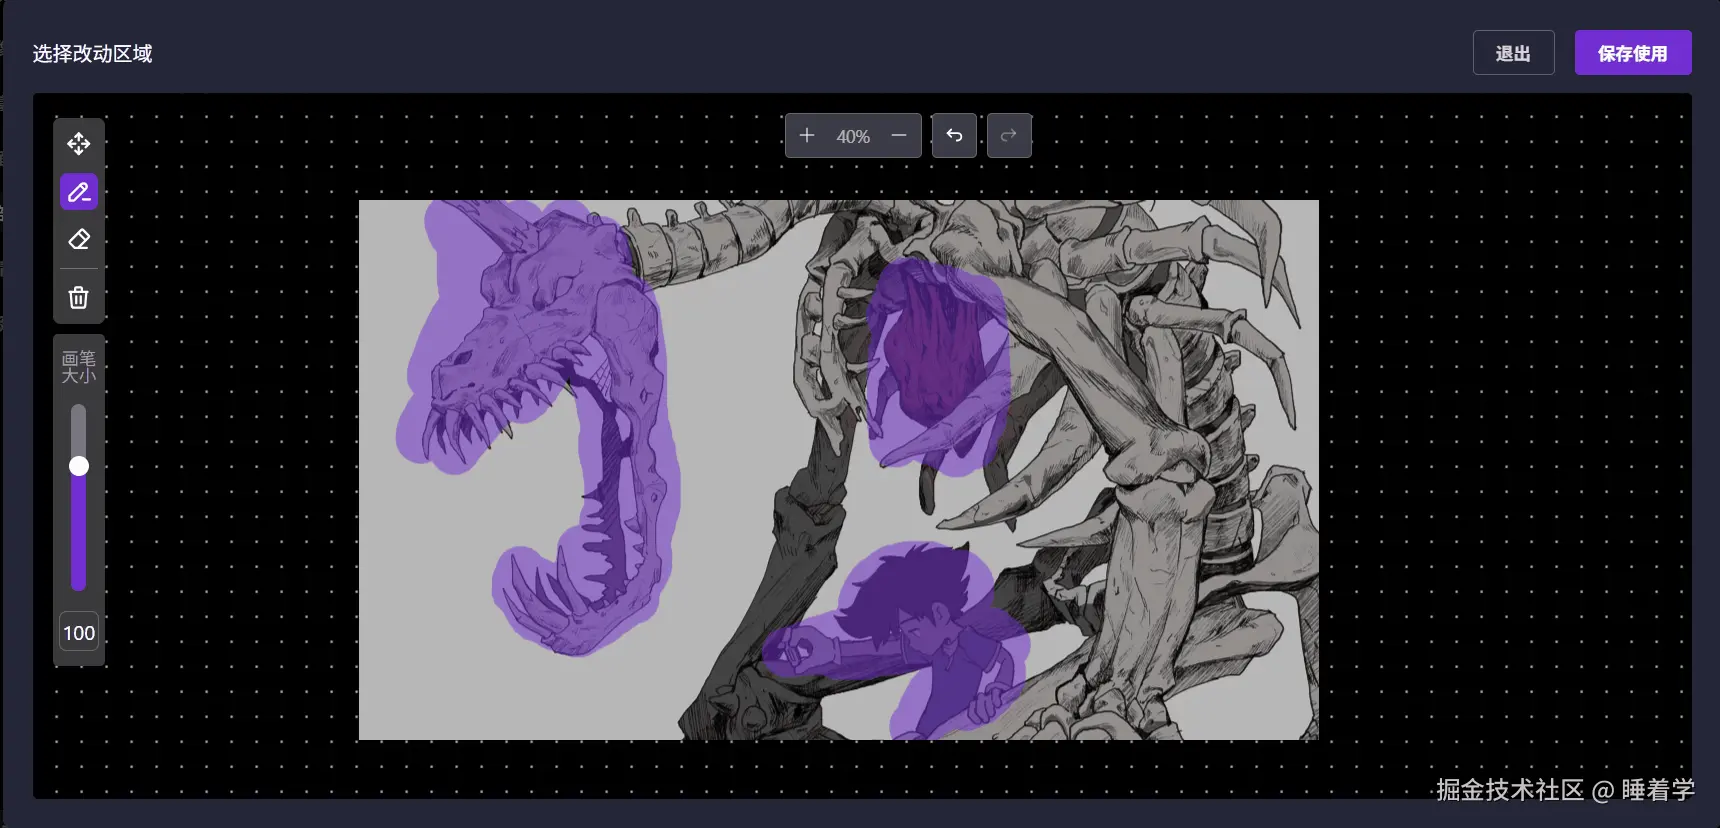
Task: Zoom in with plus button
Action: click(x=807, y=135)
